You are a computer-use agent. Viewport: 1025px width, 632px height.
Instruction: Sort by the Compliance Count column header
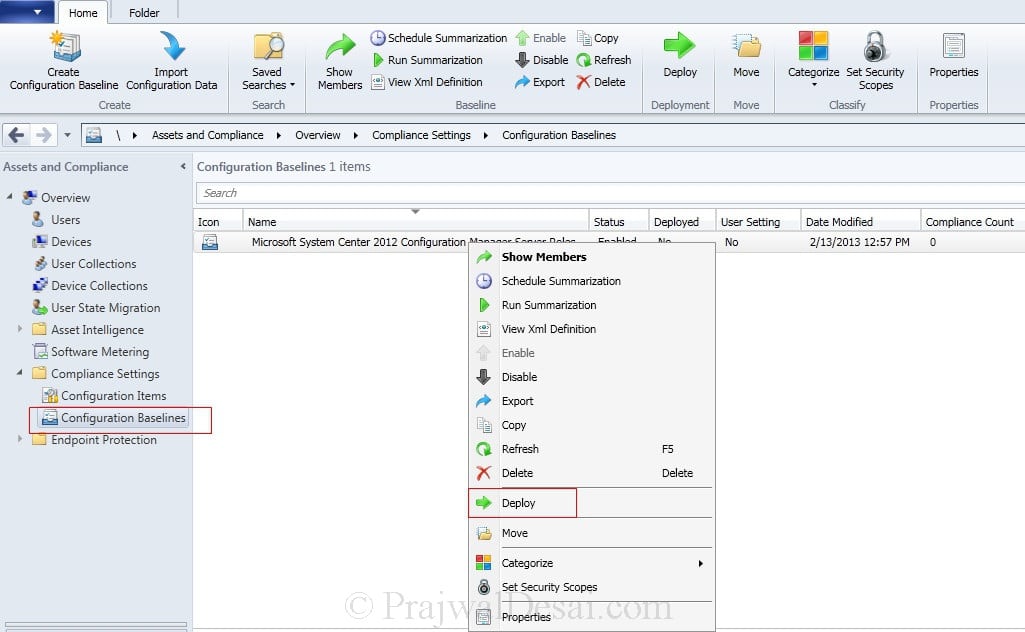tap(971, 222)
